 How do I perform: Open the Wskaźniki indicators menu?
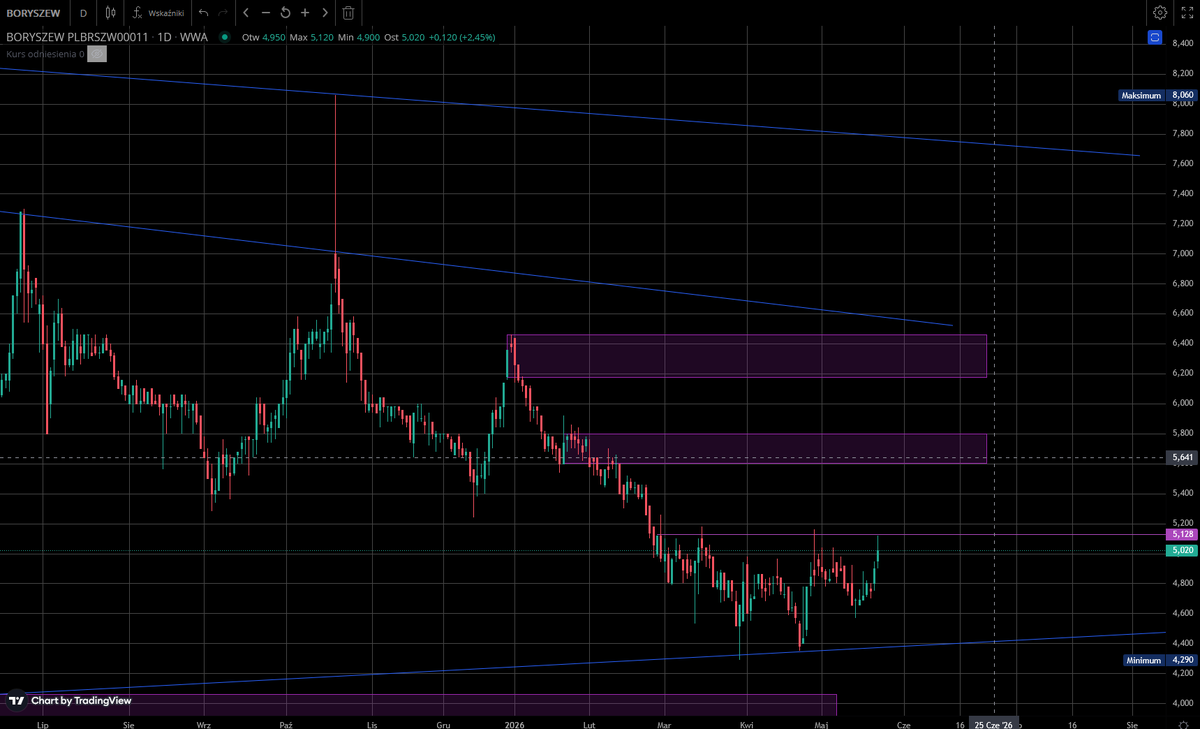(x=158, y=13)
